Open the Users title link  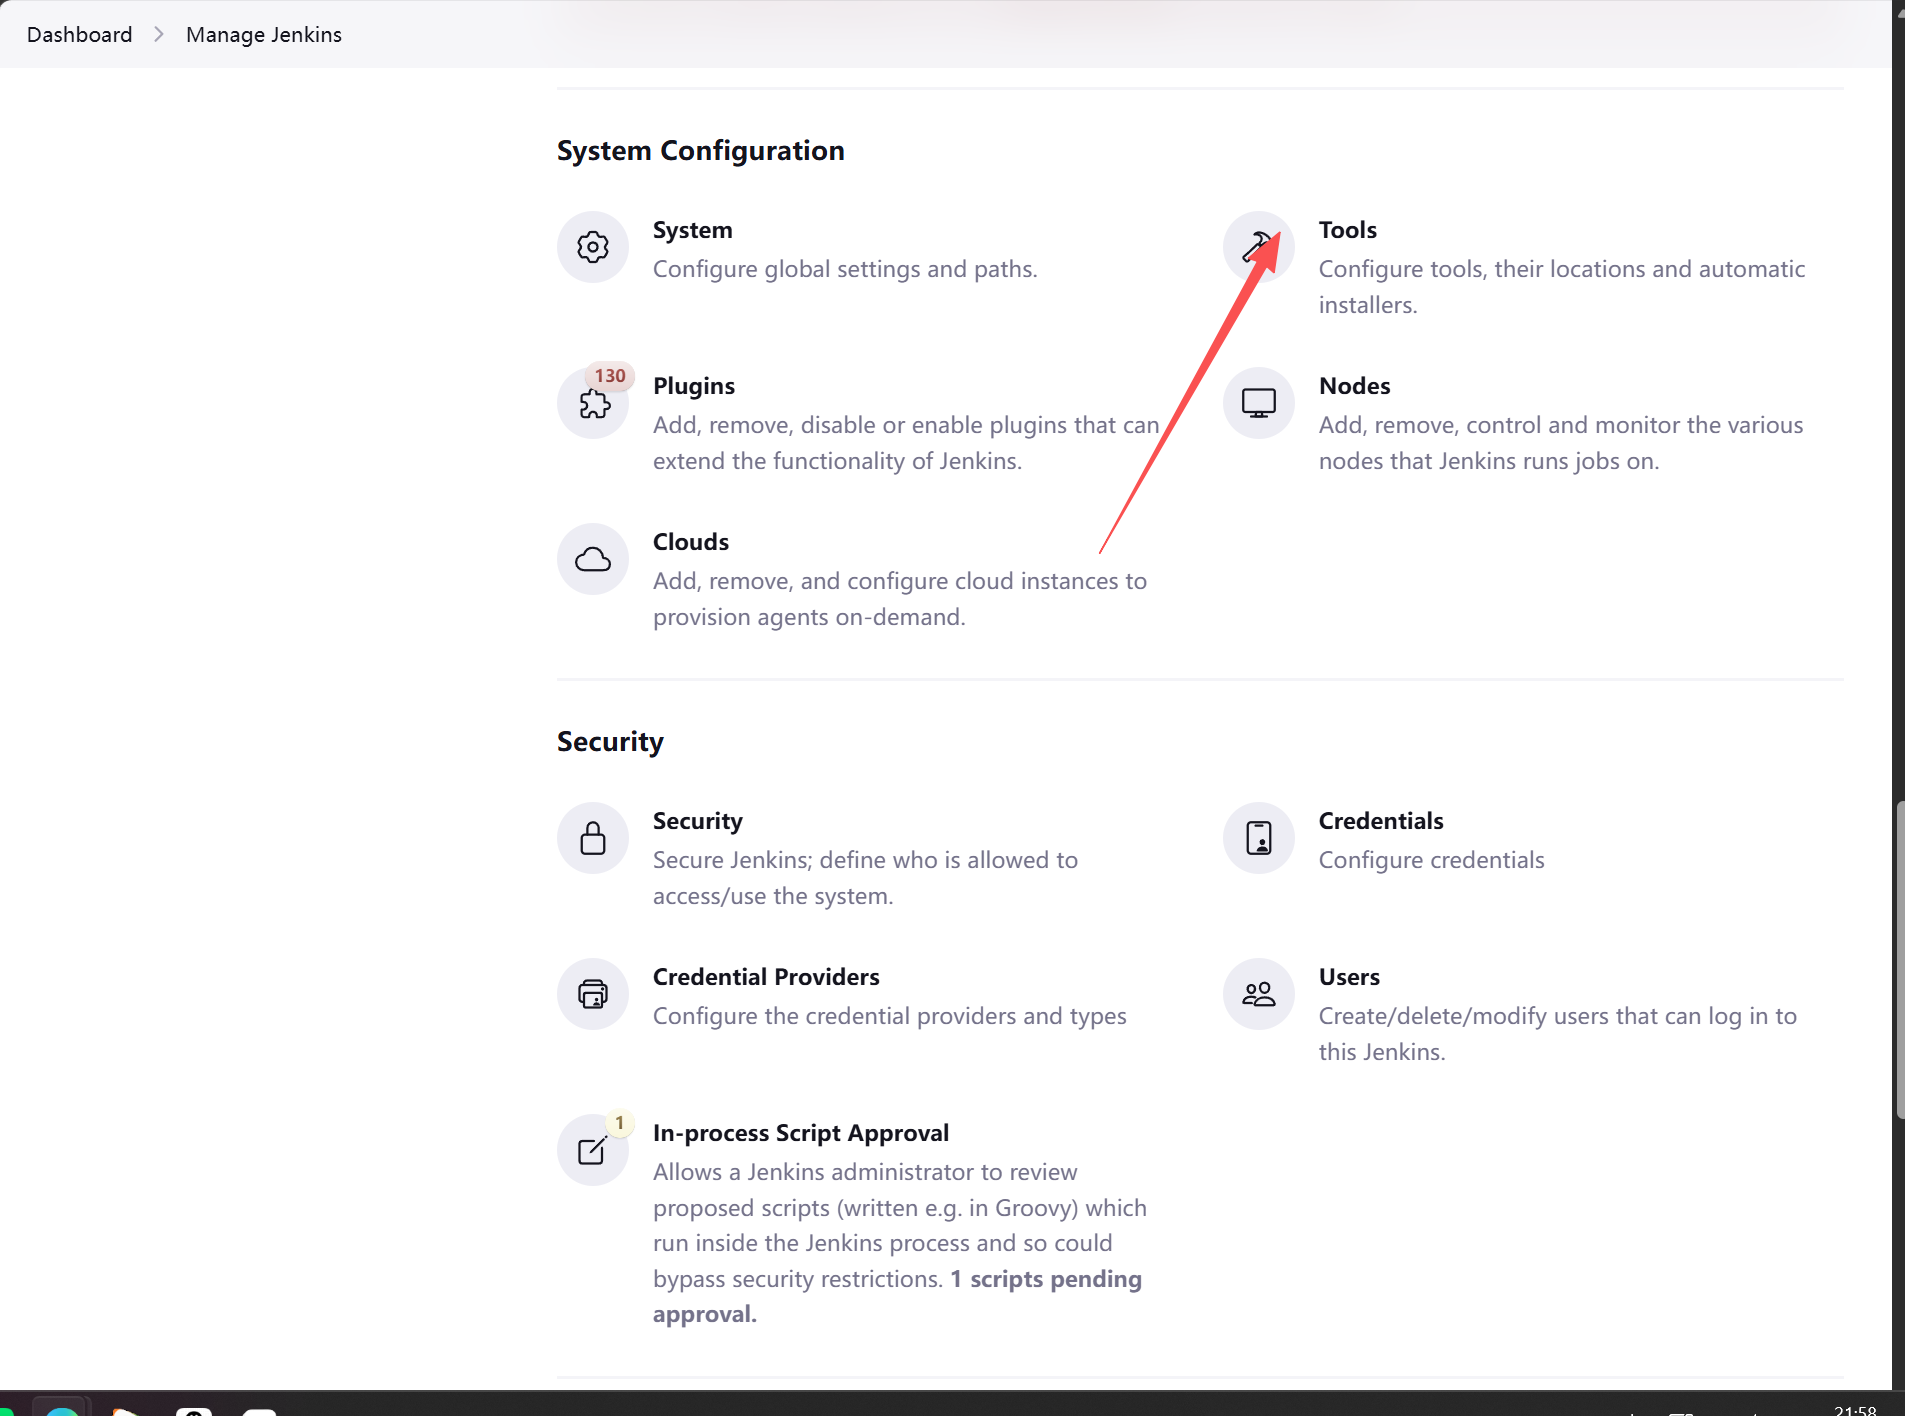1349,977
